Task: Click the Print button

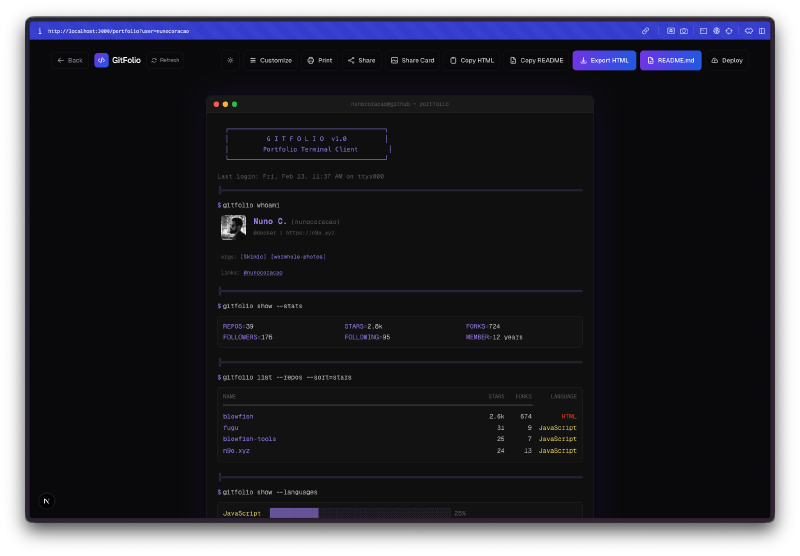Action: [x=320, y=60]
